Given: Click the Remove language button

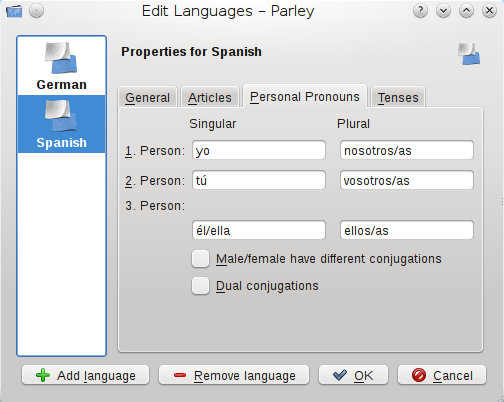Looking at the screenshot, I should coord(234,375).
